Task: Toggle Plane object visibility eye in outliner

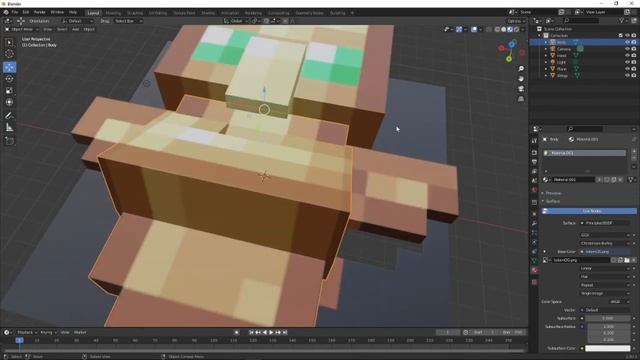Action: tap(627, 69)
